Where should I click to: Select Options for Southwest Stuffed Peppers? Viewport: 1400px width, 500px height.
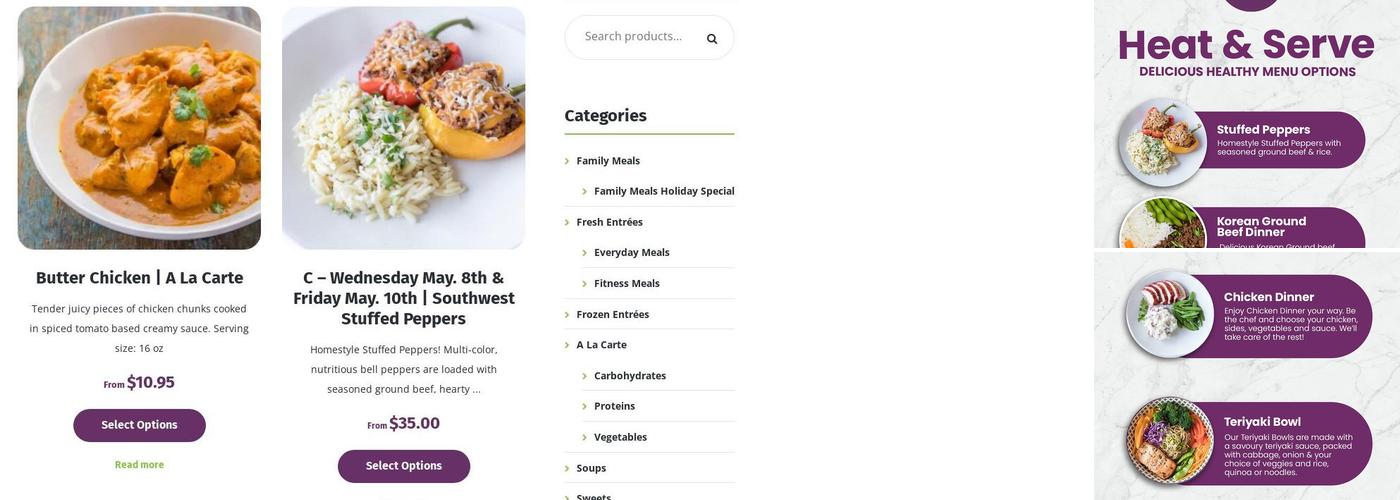(x=403, y=466)
